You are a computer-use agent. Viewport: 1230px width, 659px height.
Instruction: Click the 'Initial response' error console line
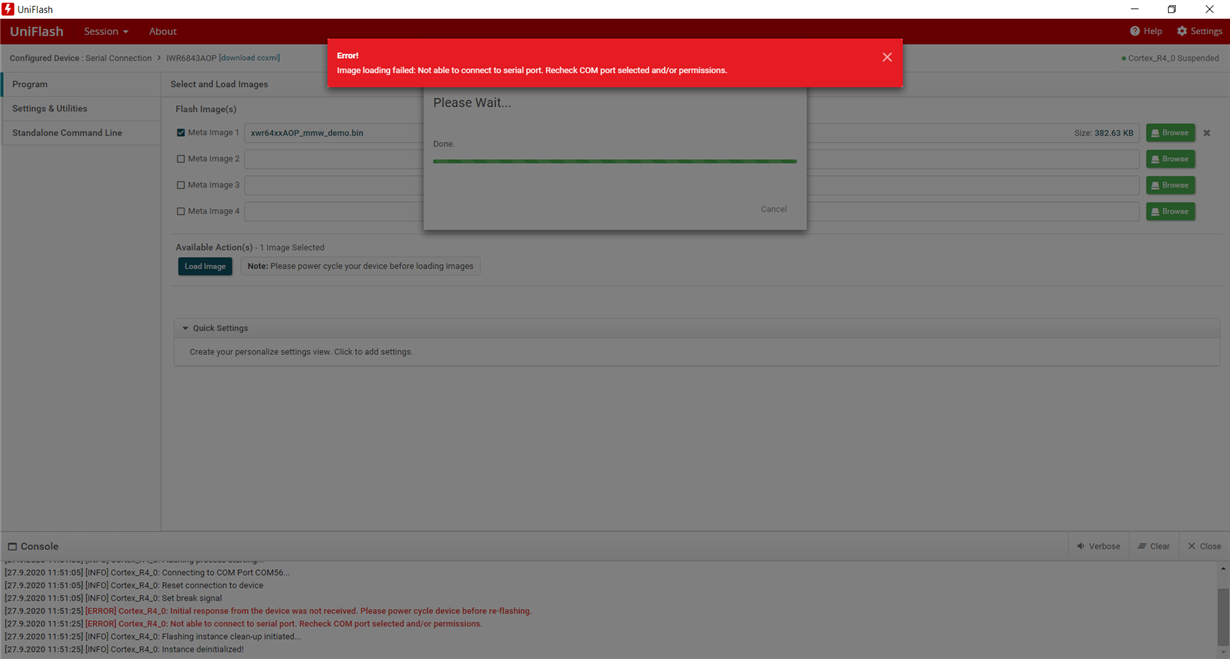tap(268, 611)
